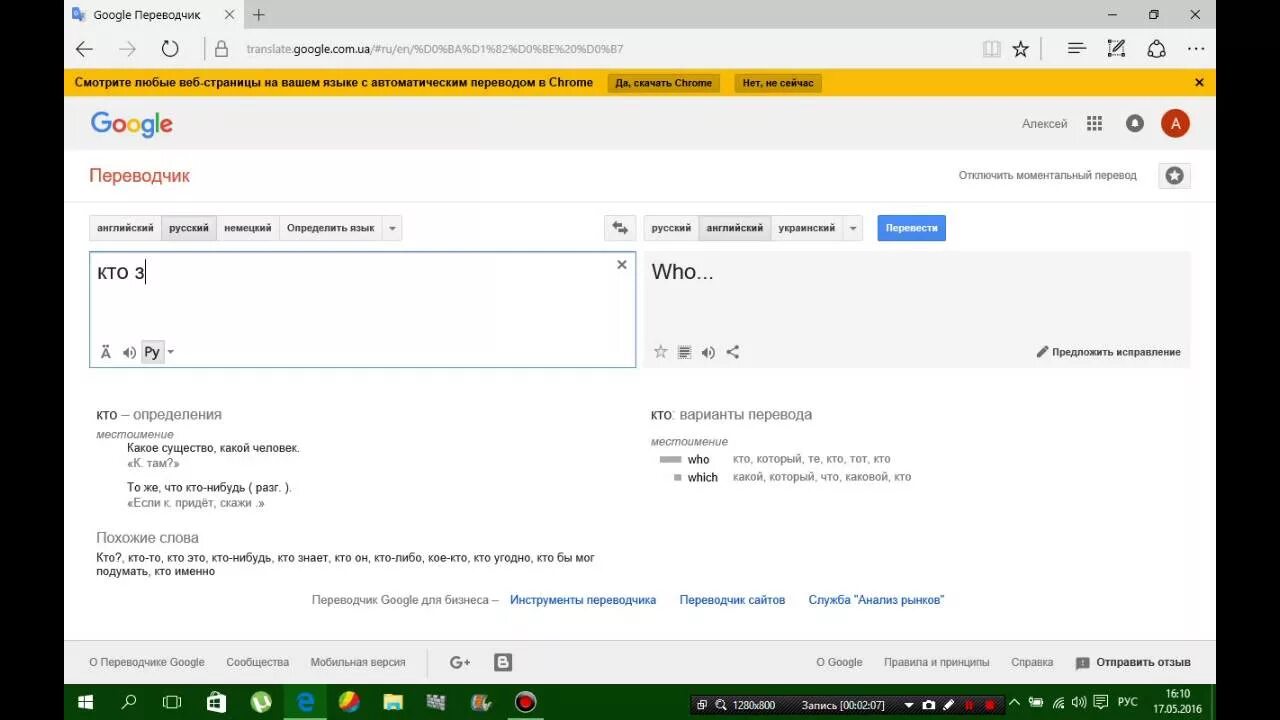Open the Phrasebook star button near instant translation
This screenshot has width=1280, height=720.
point(1175,176)
